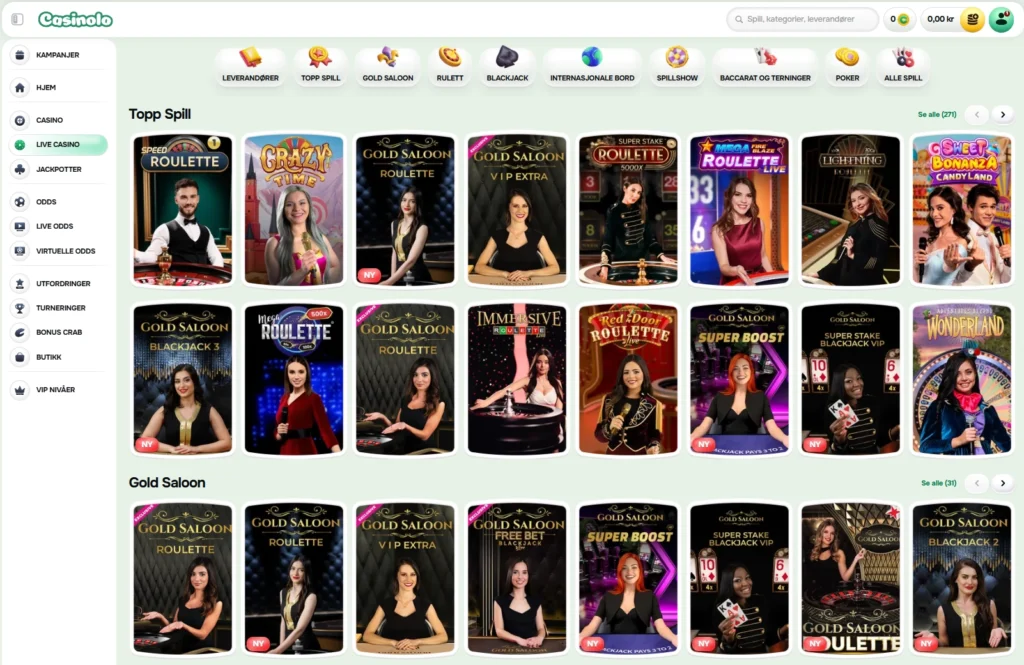The image size is (1024, 665).
Task: Go to previous Topp Spill page arrow
Action: (977, 114)
